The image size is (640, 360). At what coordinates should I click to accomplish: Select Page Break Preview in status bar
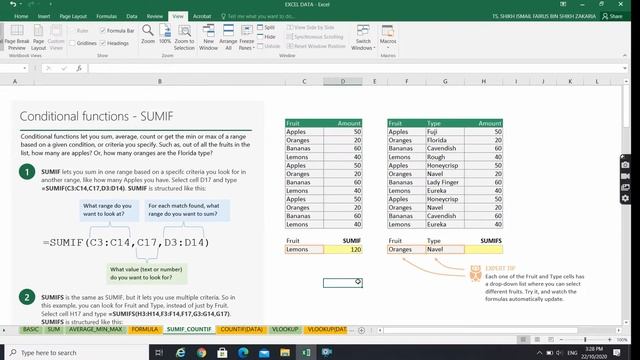551,340
